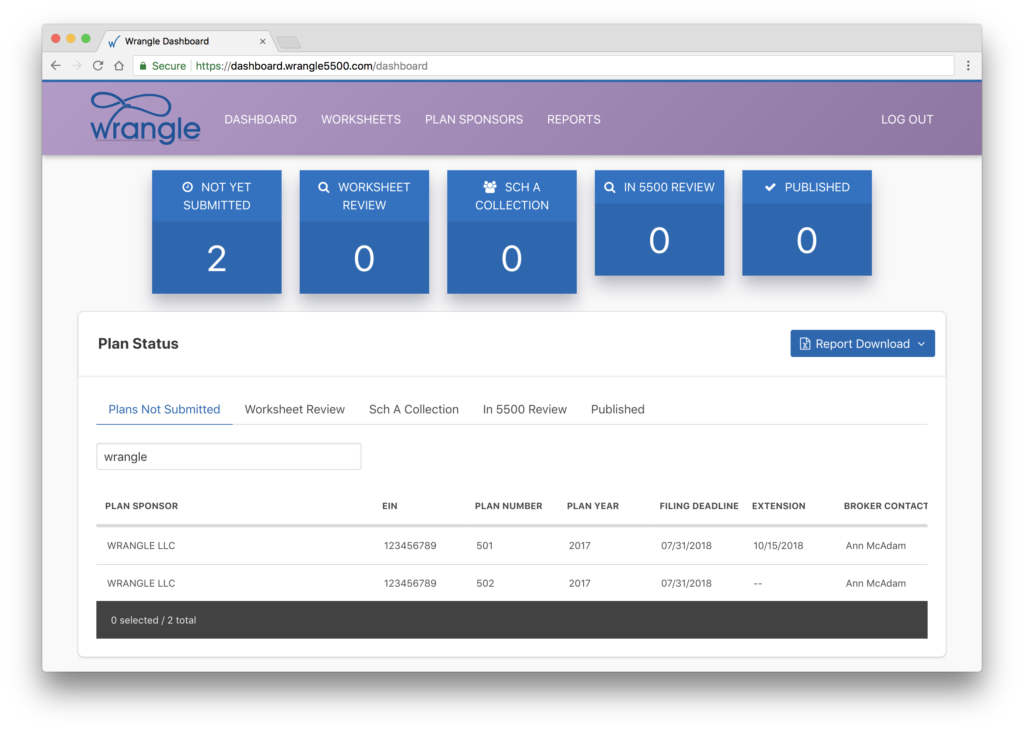Image resolution: width=1024 pixels, height=732 pixels.
Task: Click the browser home icon
Action: click(x=119, y=64)
